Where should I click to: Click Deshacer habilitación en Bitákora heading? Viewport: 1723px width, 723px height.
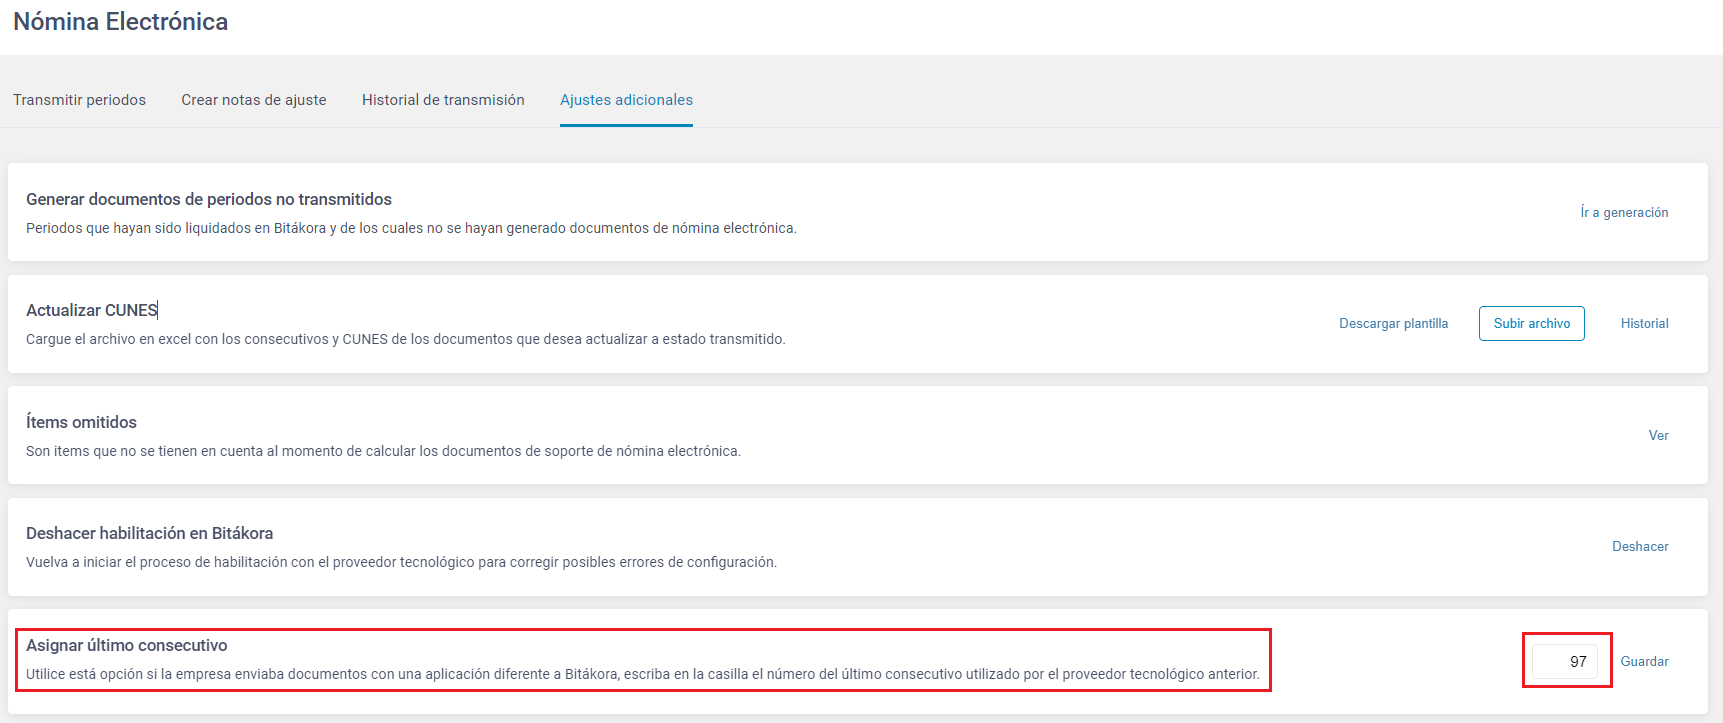click(x=150, y=533)
